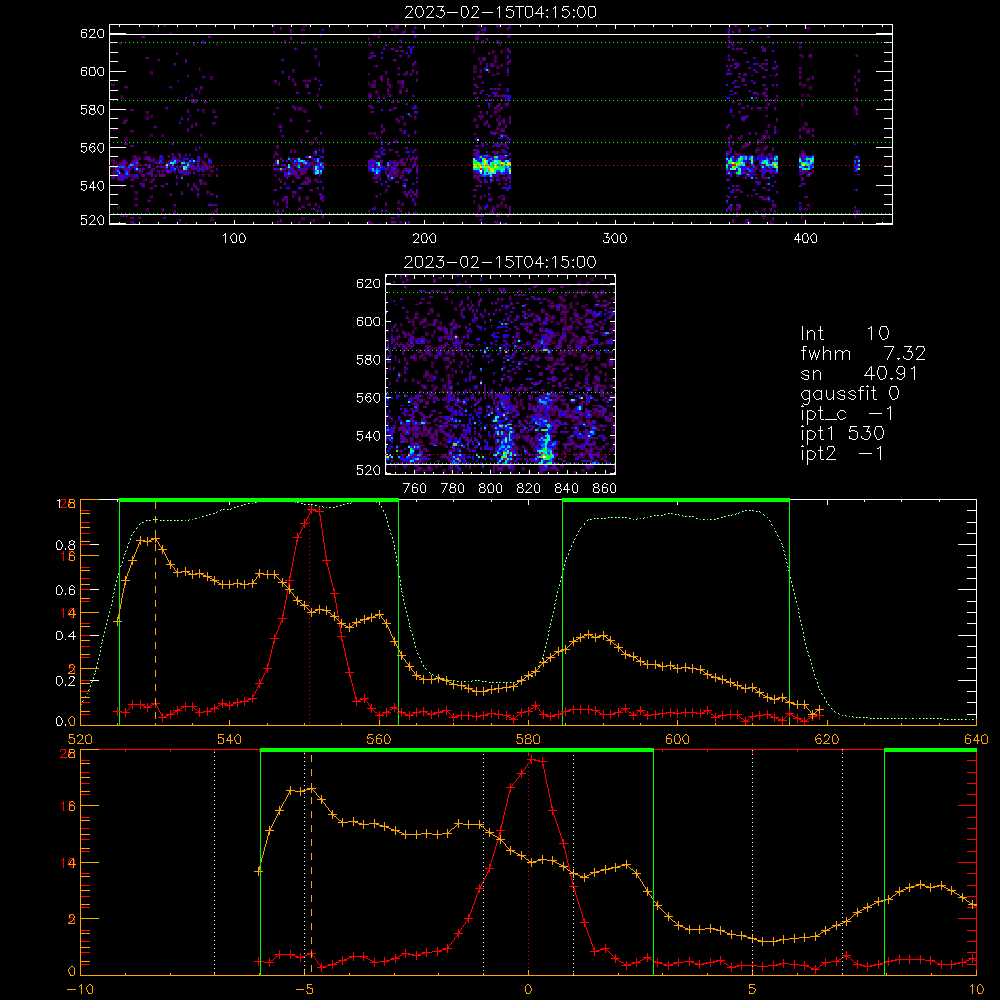Screen dimensions: 1000x1000
Task: Click x-axis label 860 of middle image
Action: click(x=605, y=489)
